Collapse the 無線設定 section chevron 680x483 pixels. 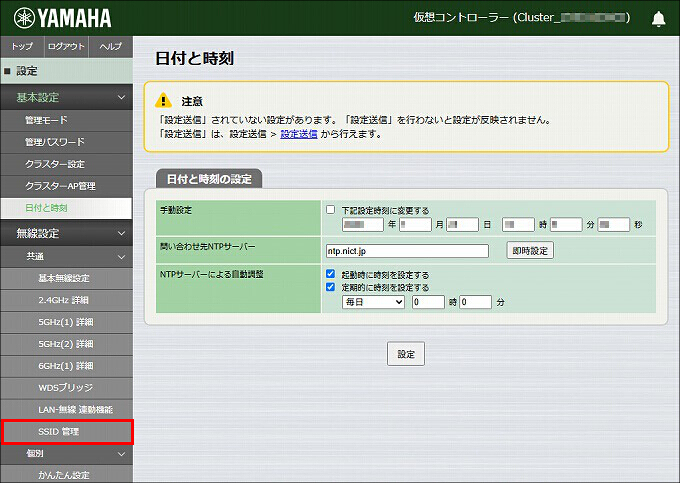click(121, 233)
